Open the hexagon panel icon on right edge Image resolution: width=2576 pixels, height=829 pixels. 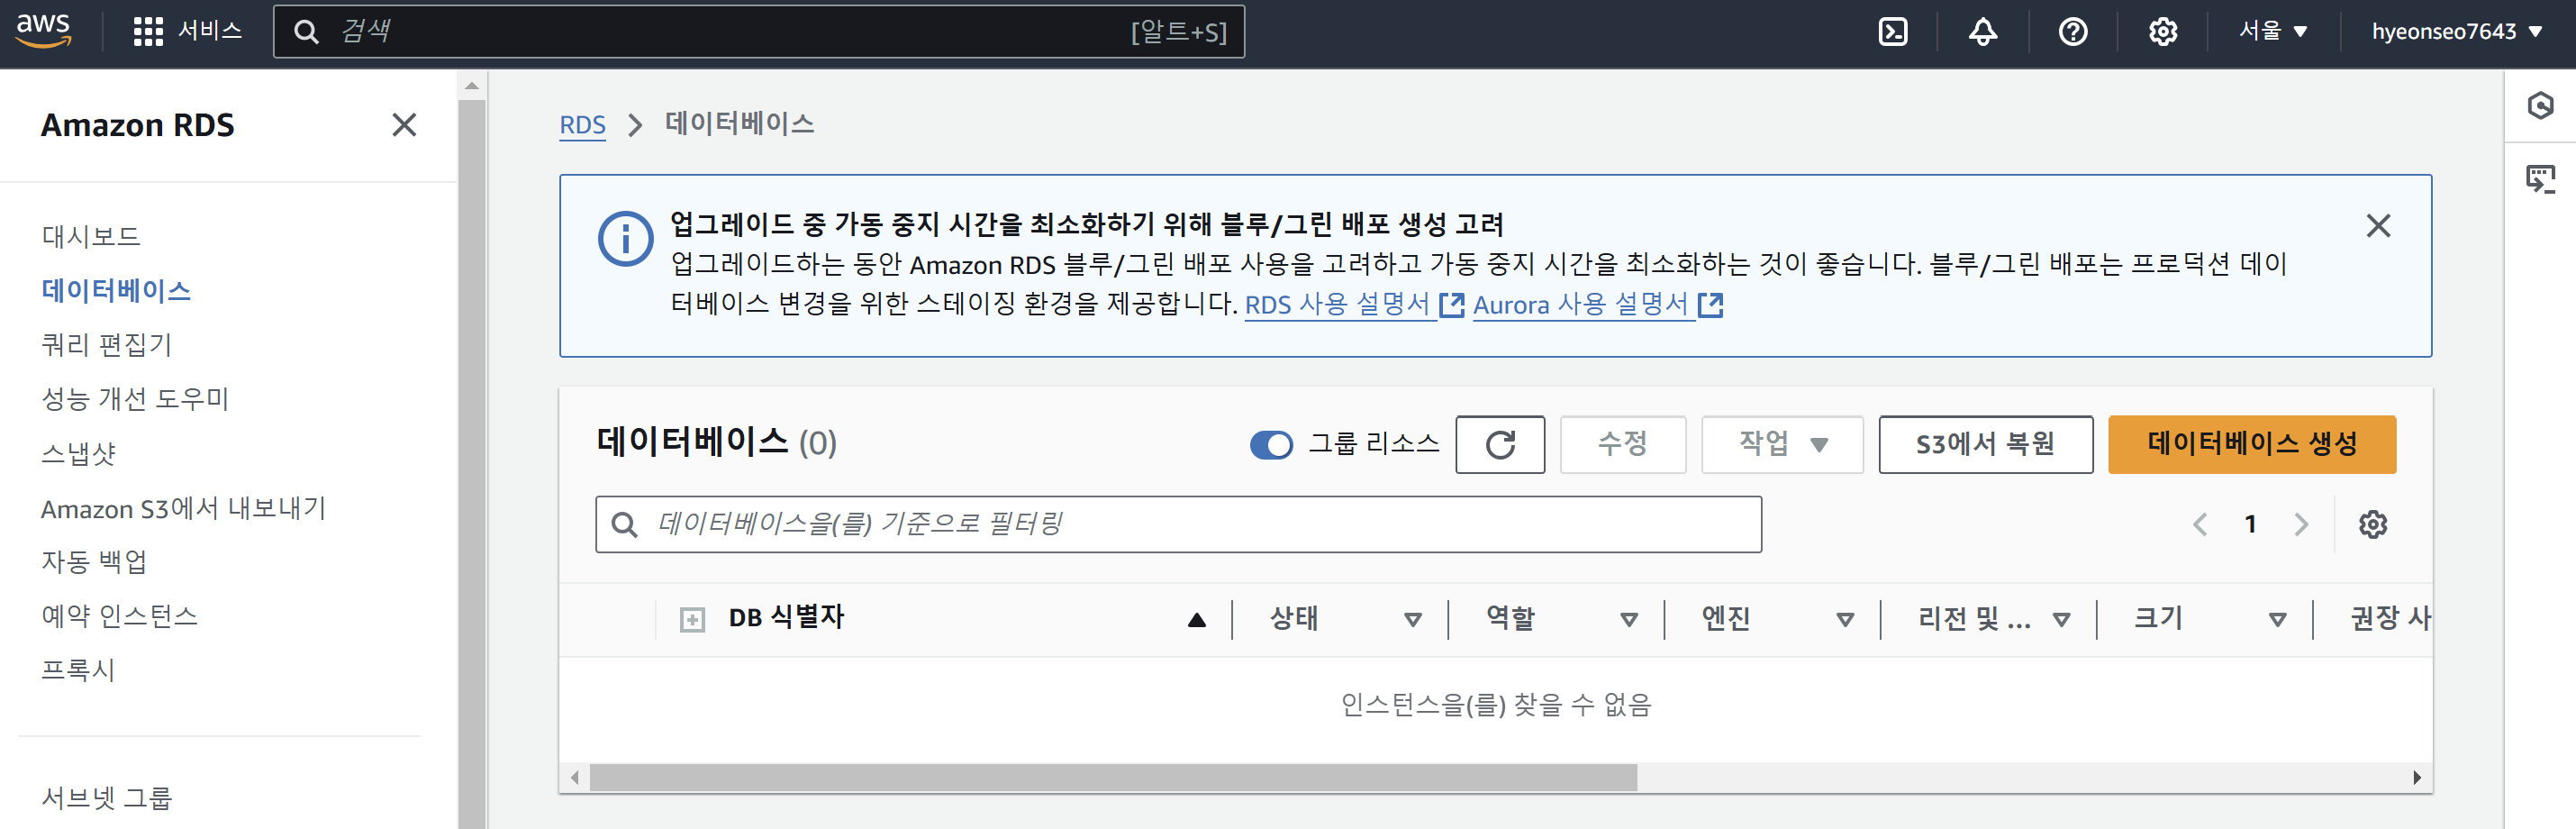pyautogui.click(x=2540, y=106)
